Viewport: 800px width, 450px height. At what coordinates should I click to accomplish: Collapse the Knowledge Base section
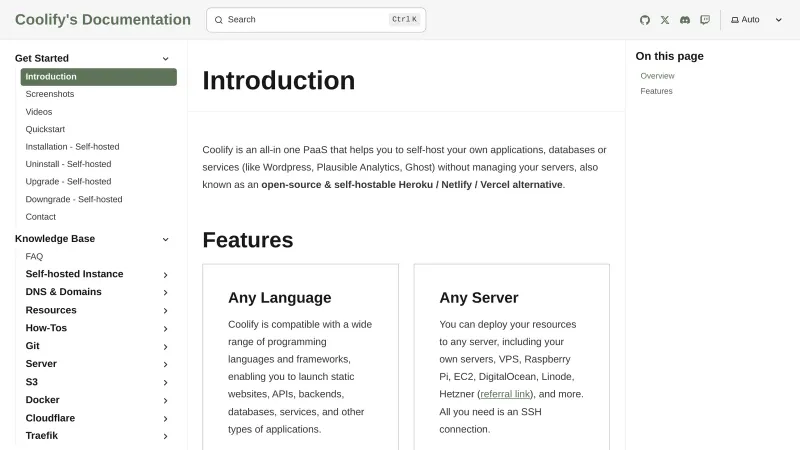165,239
